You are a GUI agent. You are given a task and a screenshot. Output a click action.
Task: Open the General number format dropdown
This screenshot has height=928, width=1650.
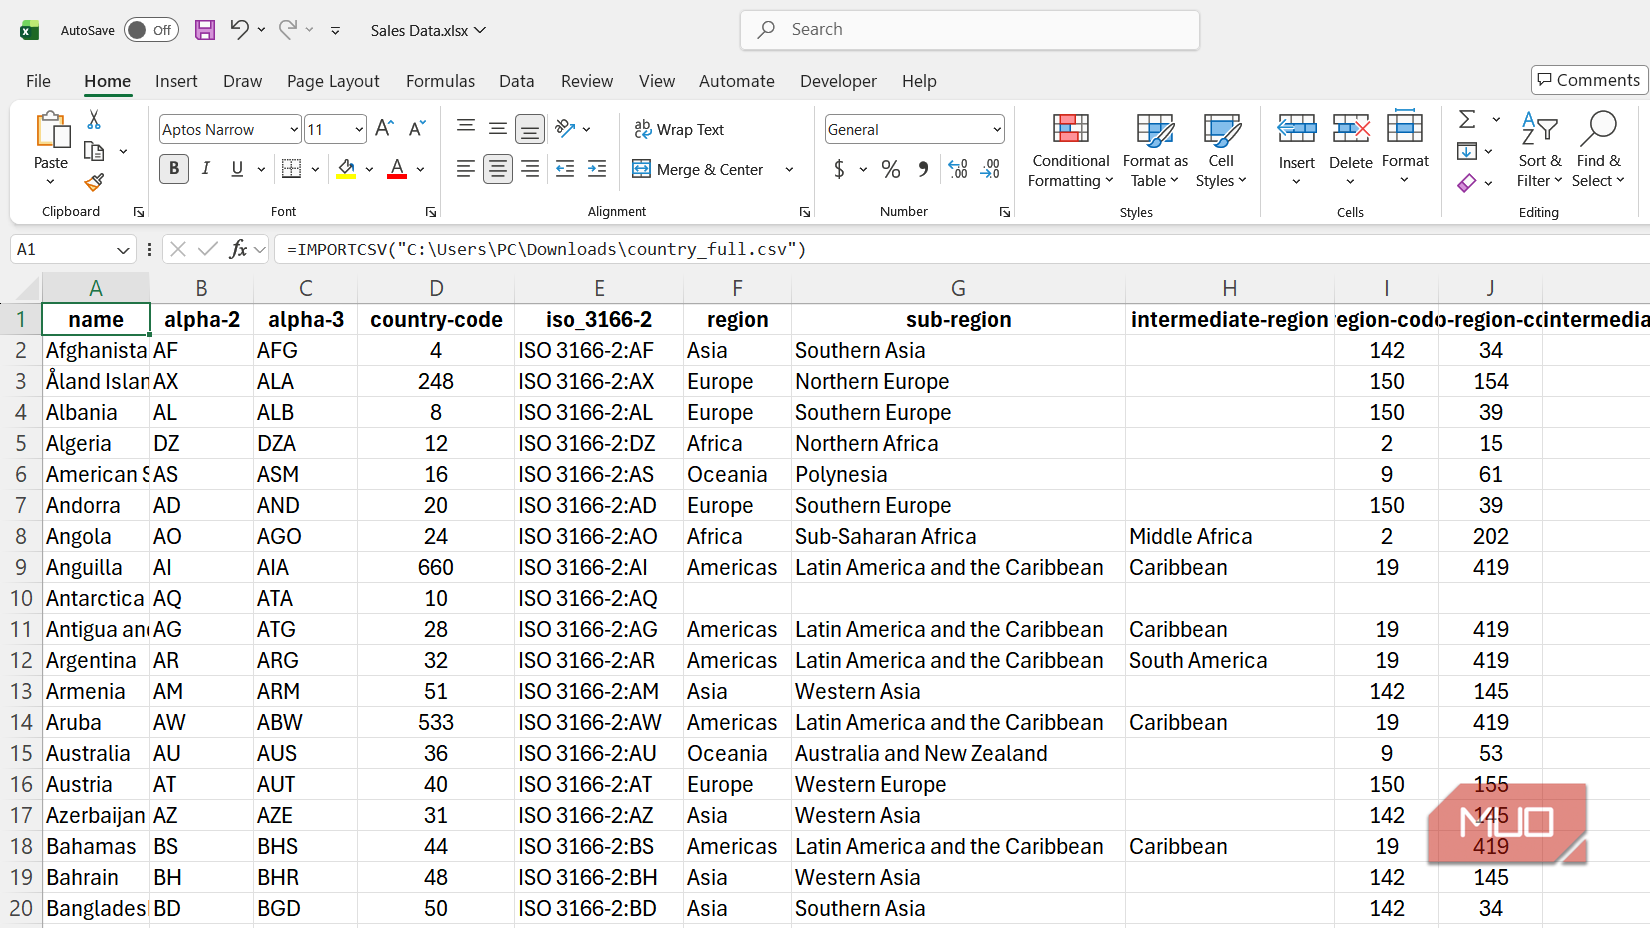(997, 129)
